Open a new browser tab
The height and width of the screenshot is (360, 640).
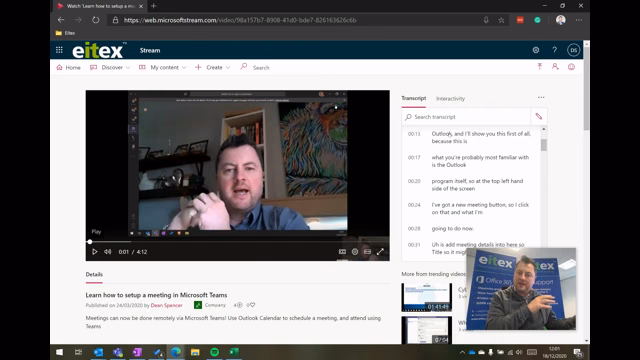point(153,6)
